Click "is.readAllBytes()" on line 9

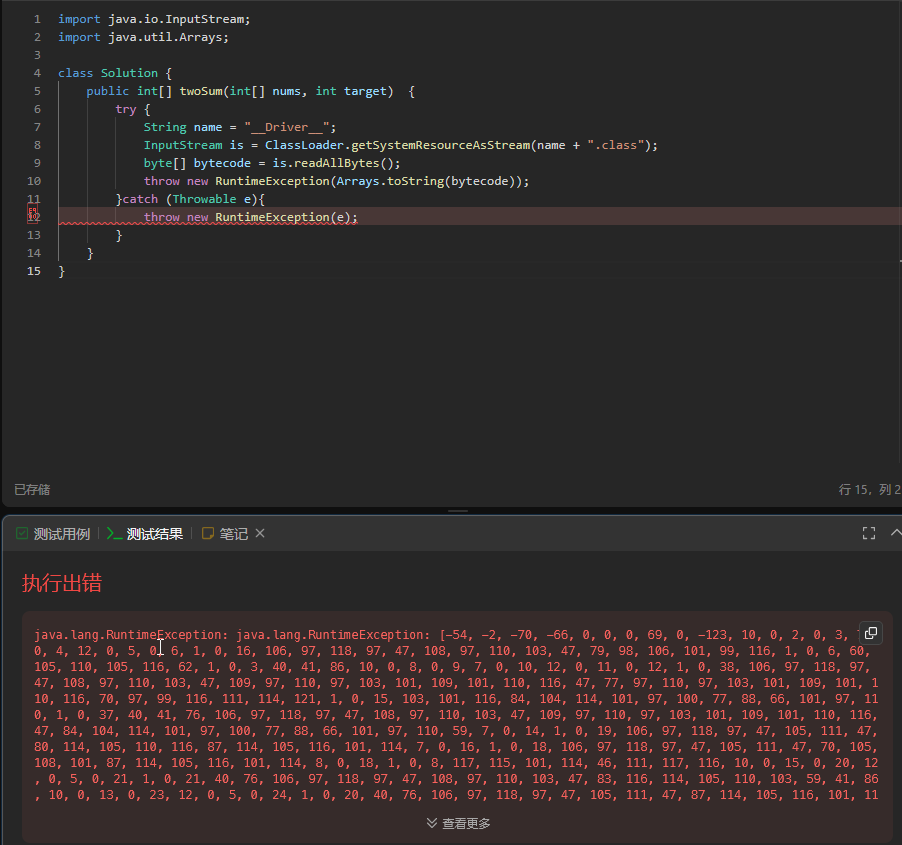tap(332, 163)
